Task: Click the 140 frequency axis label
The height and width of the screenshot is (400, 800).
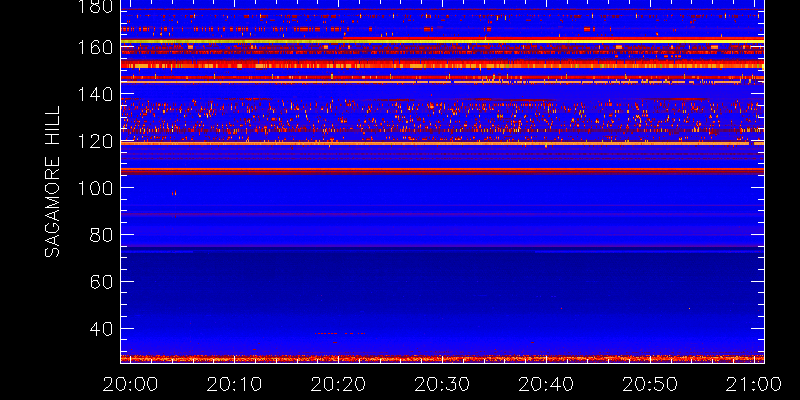Action: [96, 94]
